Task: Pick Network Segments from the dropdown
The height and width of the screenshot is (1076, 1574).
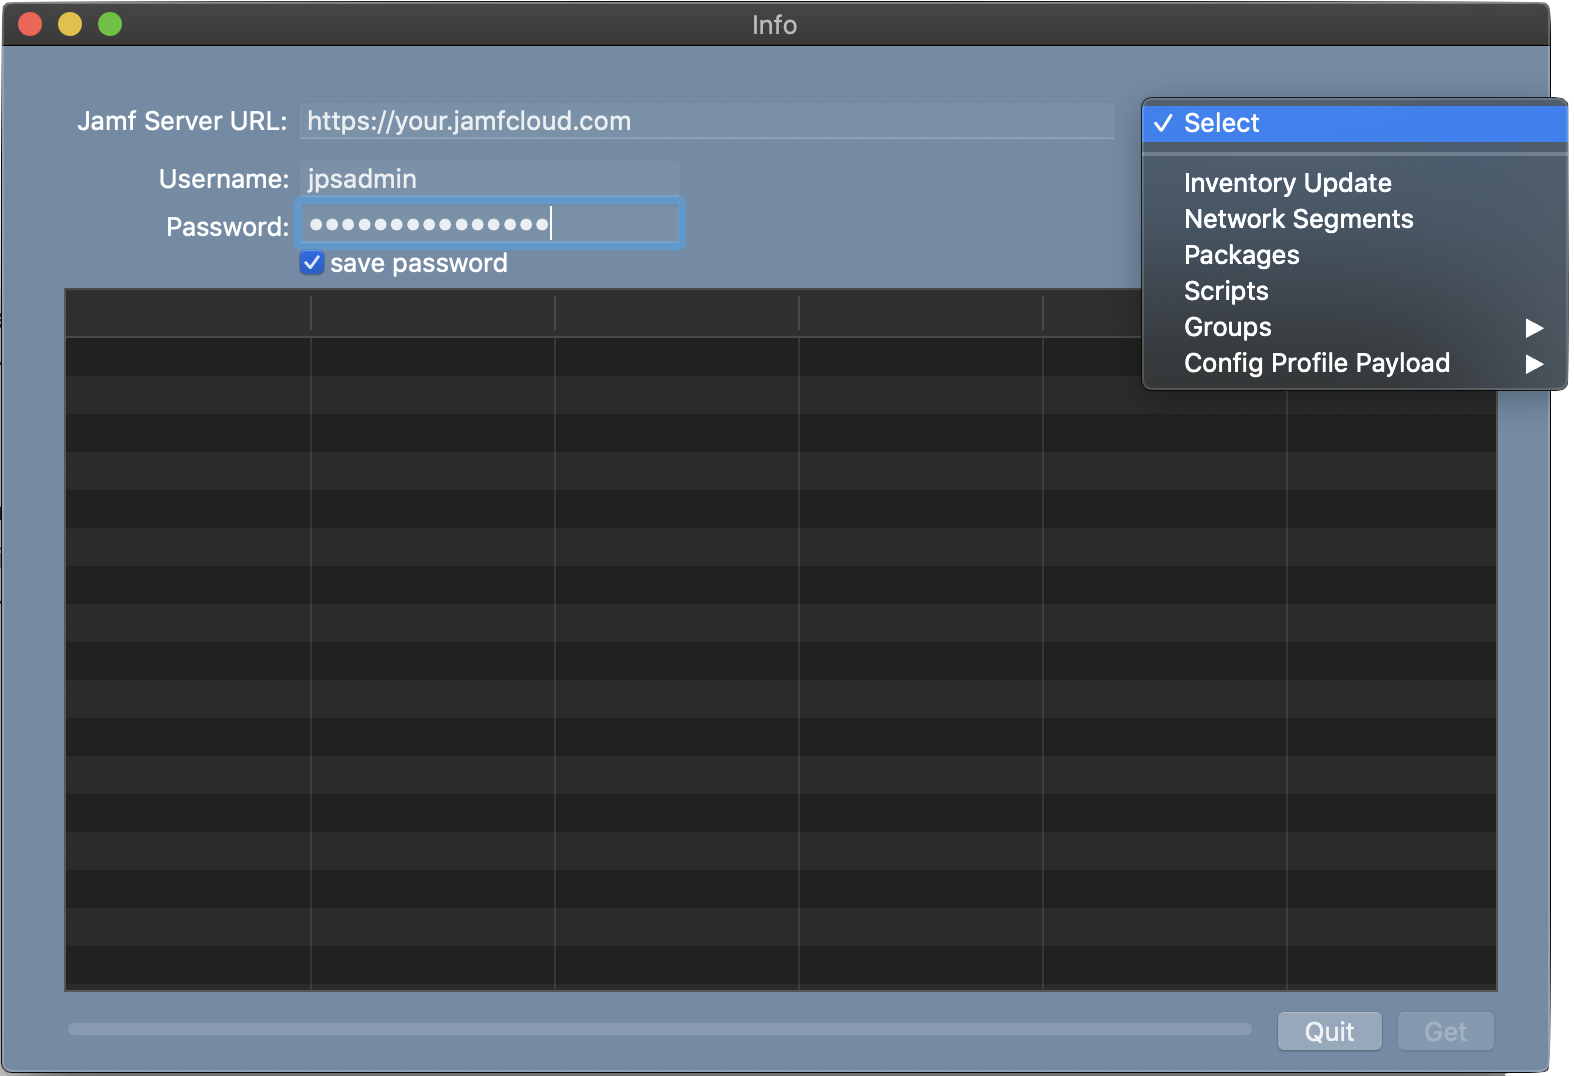Action: (x=1355, y=219)
